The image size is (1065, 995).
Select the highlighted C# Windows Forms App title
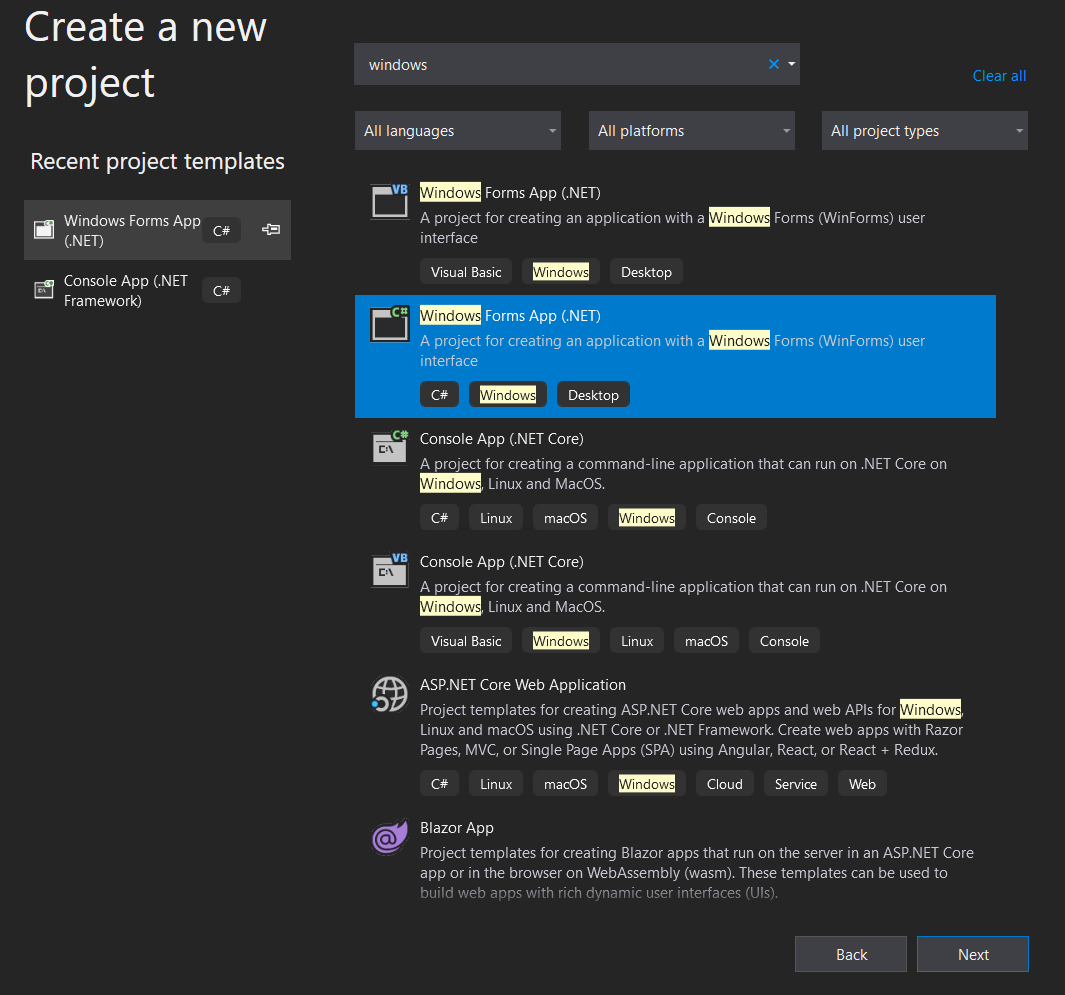click(510, 316)
